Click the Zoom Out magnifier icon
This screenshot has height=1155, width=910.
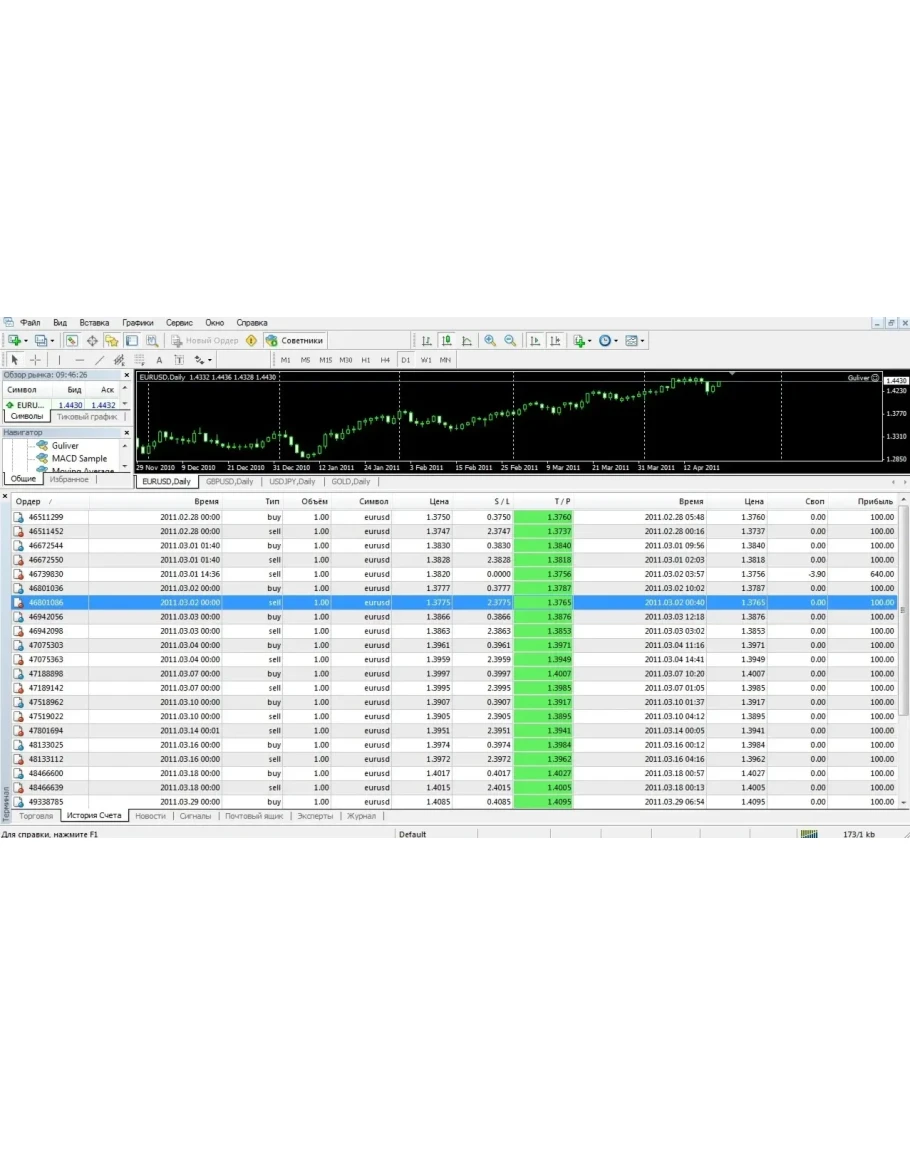(510, 341)
